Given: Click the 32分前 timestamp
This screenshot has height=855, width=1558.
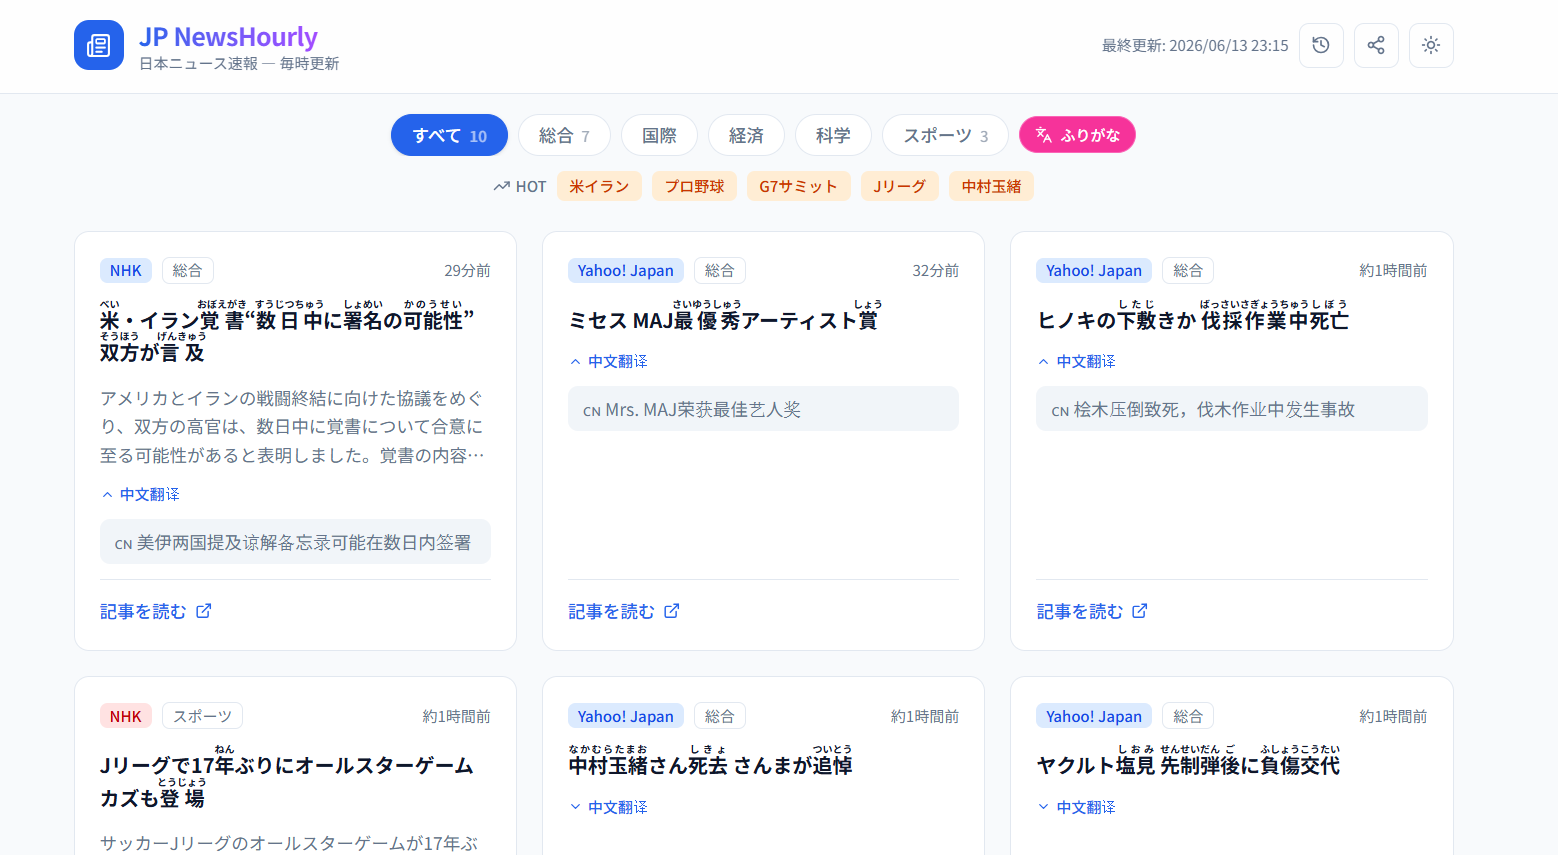Looking at the screenshot, I should tap(935, 270).
